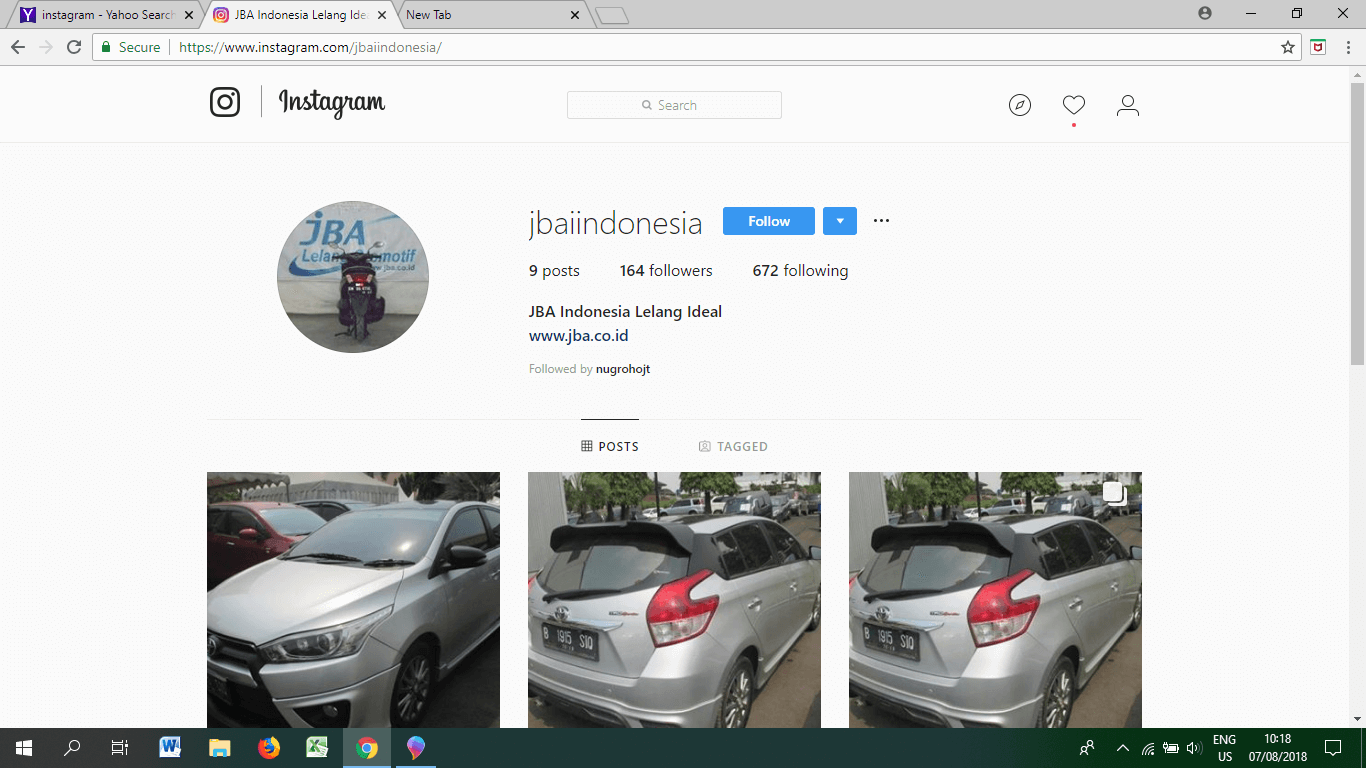Follow the jbaiindonesia account

tap(768, 221)
